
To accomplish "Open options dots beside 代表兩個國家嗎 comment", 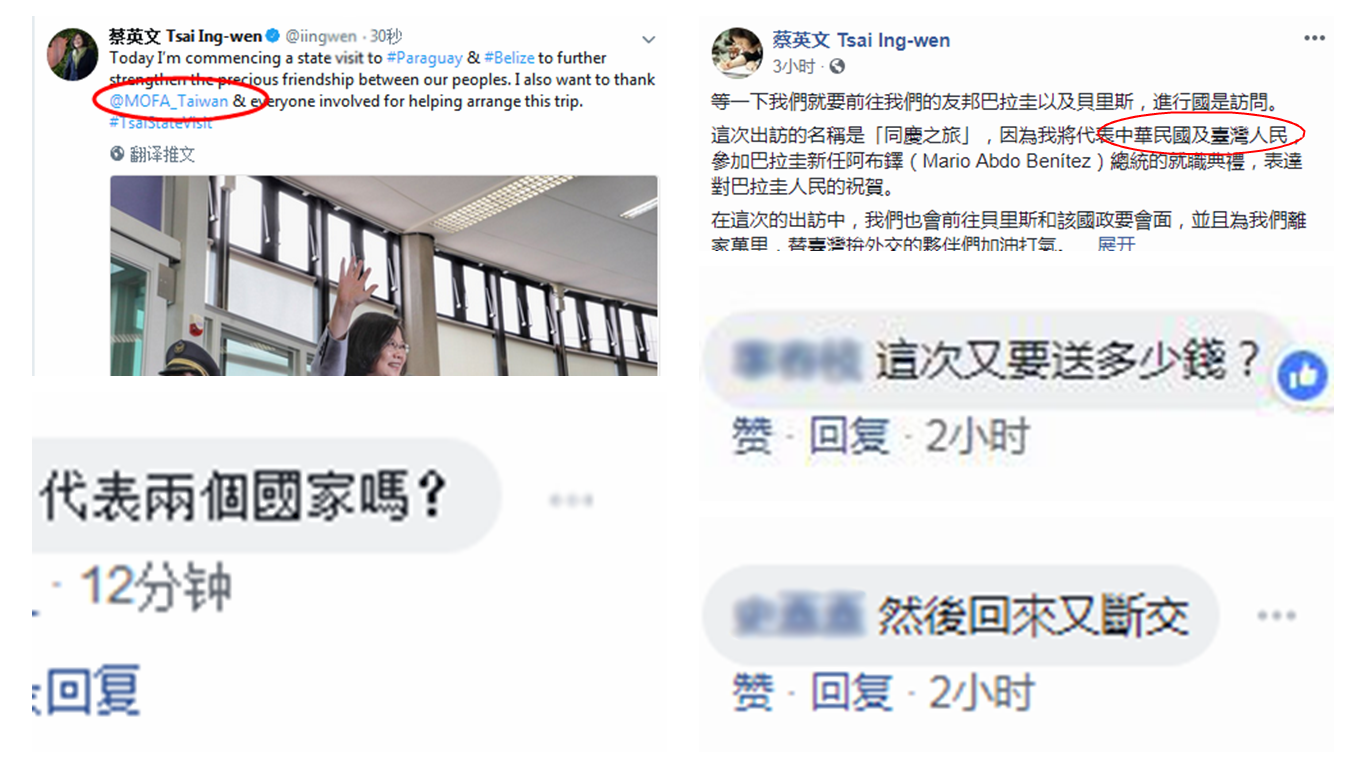I will tap(571, 500).
